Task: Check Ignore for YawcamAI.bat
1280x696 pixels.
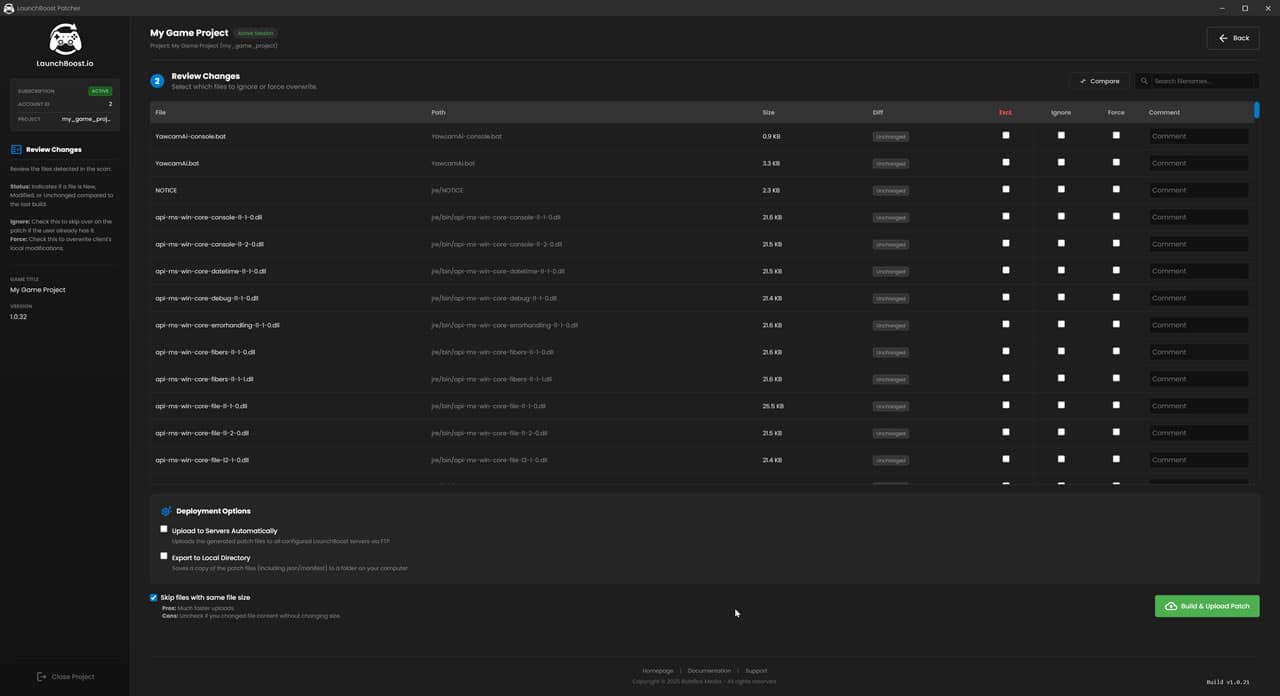Action: pos(1061,162)
